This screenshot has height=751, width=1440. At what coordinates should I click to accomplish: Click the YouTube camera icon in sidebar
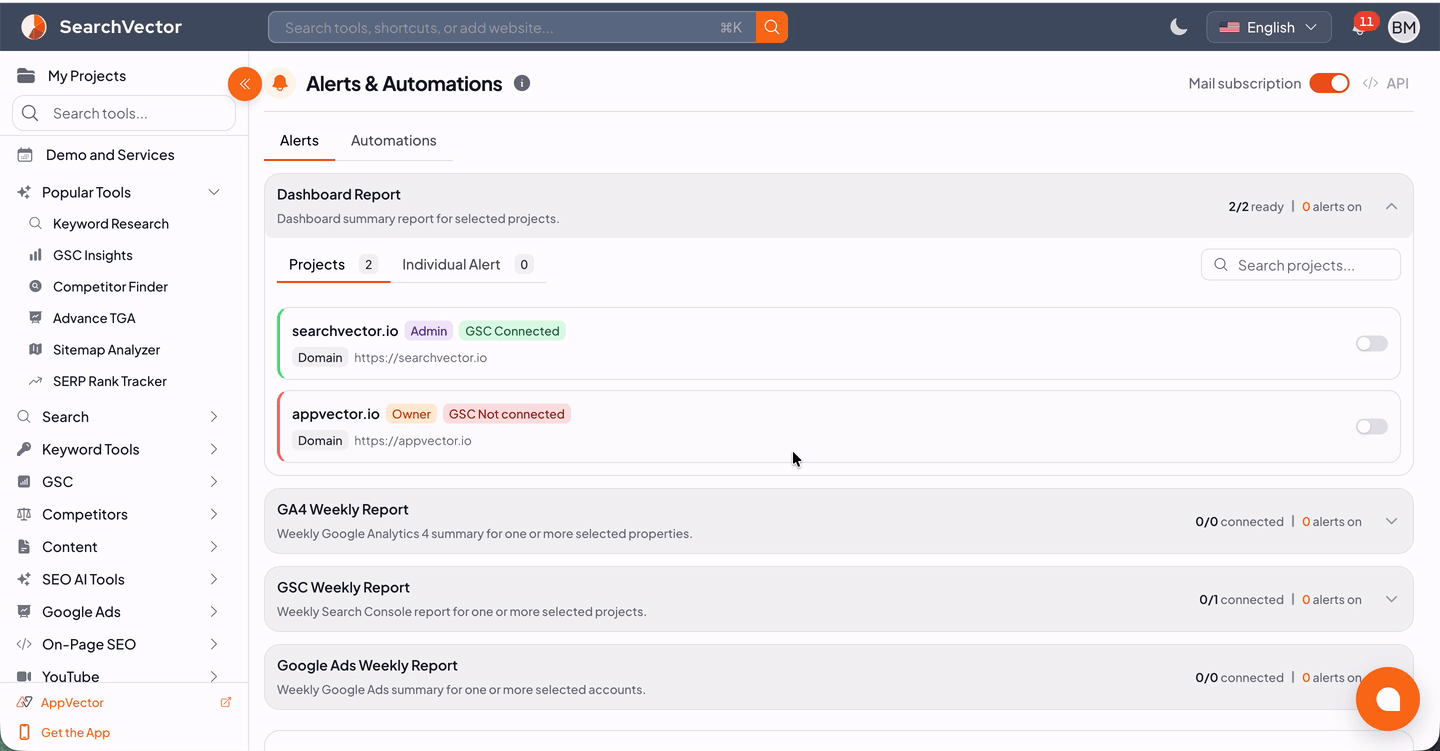tap(24, 677)
